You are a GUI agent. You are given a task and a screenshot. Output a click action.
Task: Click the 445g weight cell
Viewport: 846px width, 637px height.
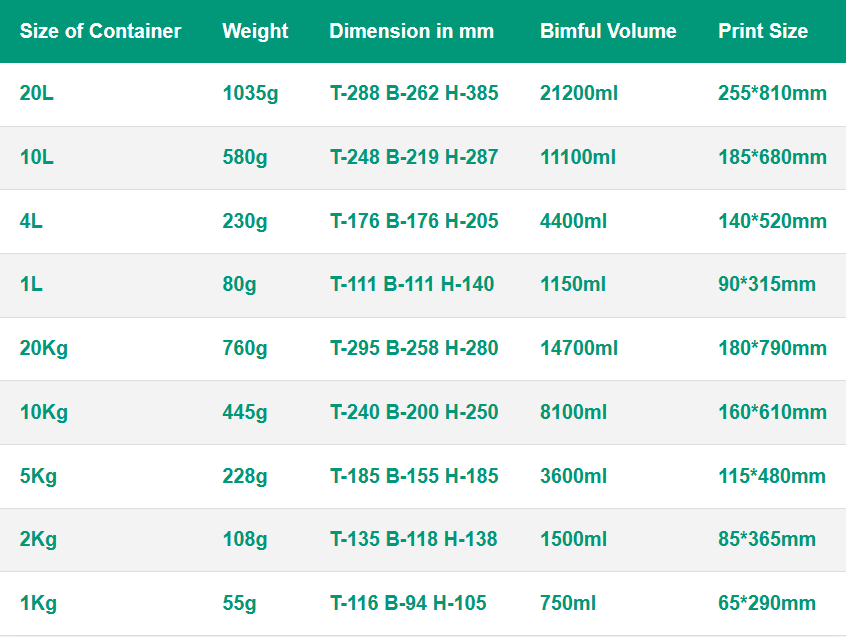[245, 413]
